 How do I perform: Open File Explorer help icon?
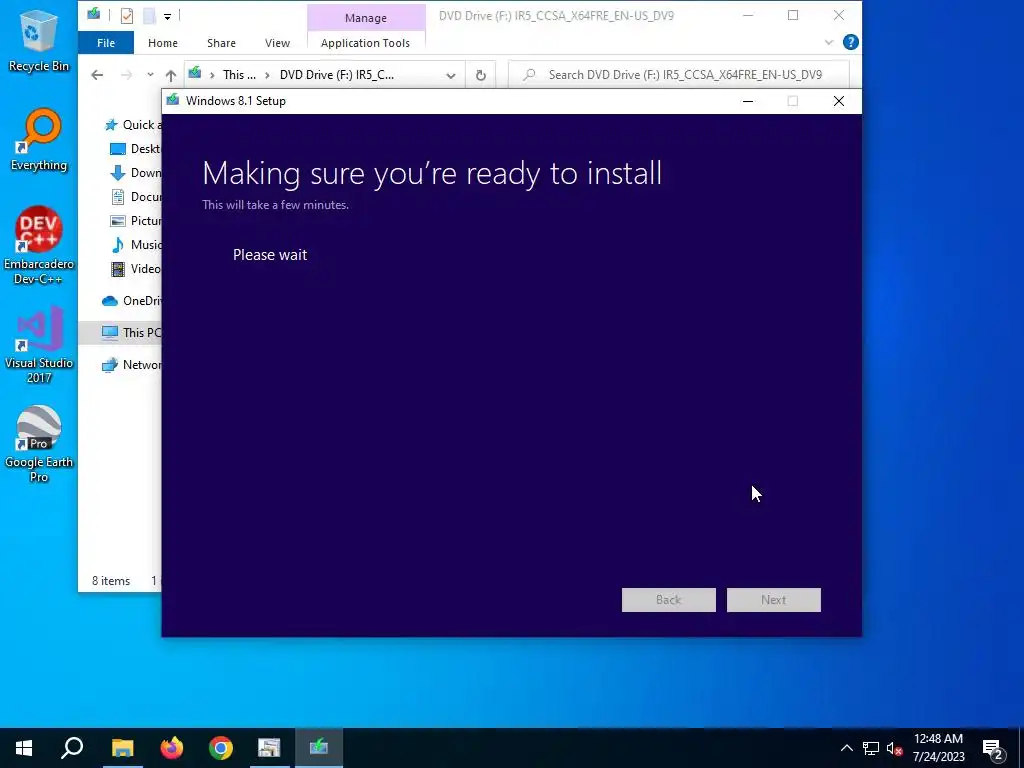pos(850,42)
